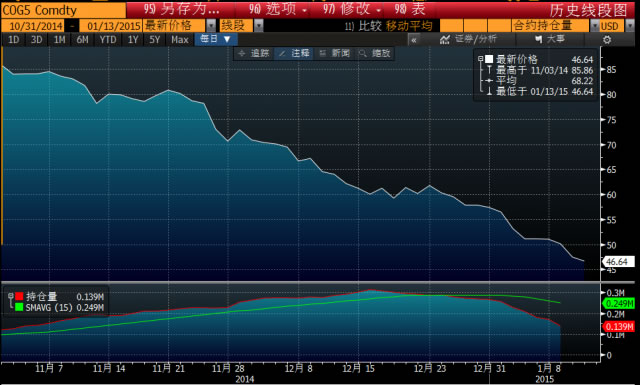The width and height of the screenshot is (640, 385).
Task: Click the 12月 15 date axis label
Action: (358, 369)
